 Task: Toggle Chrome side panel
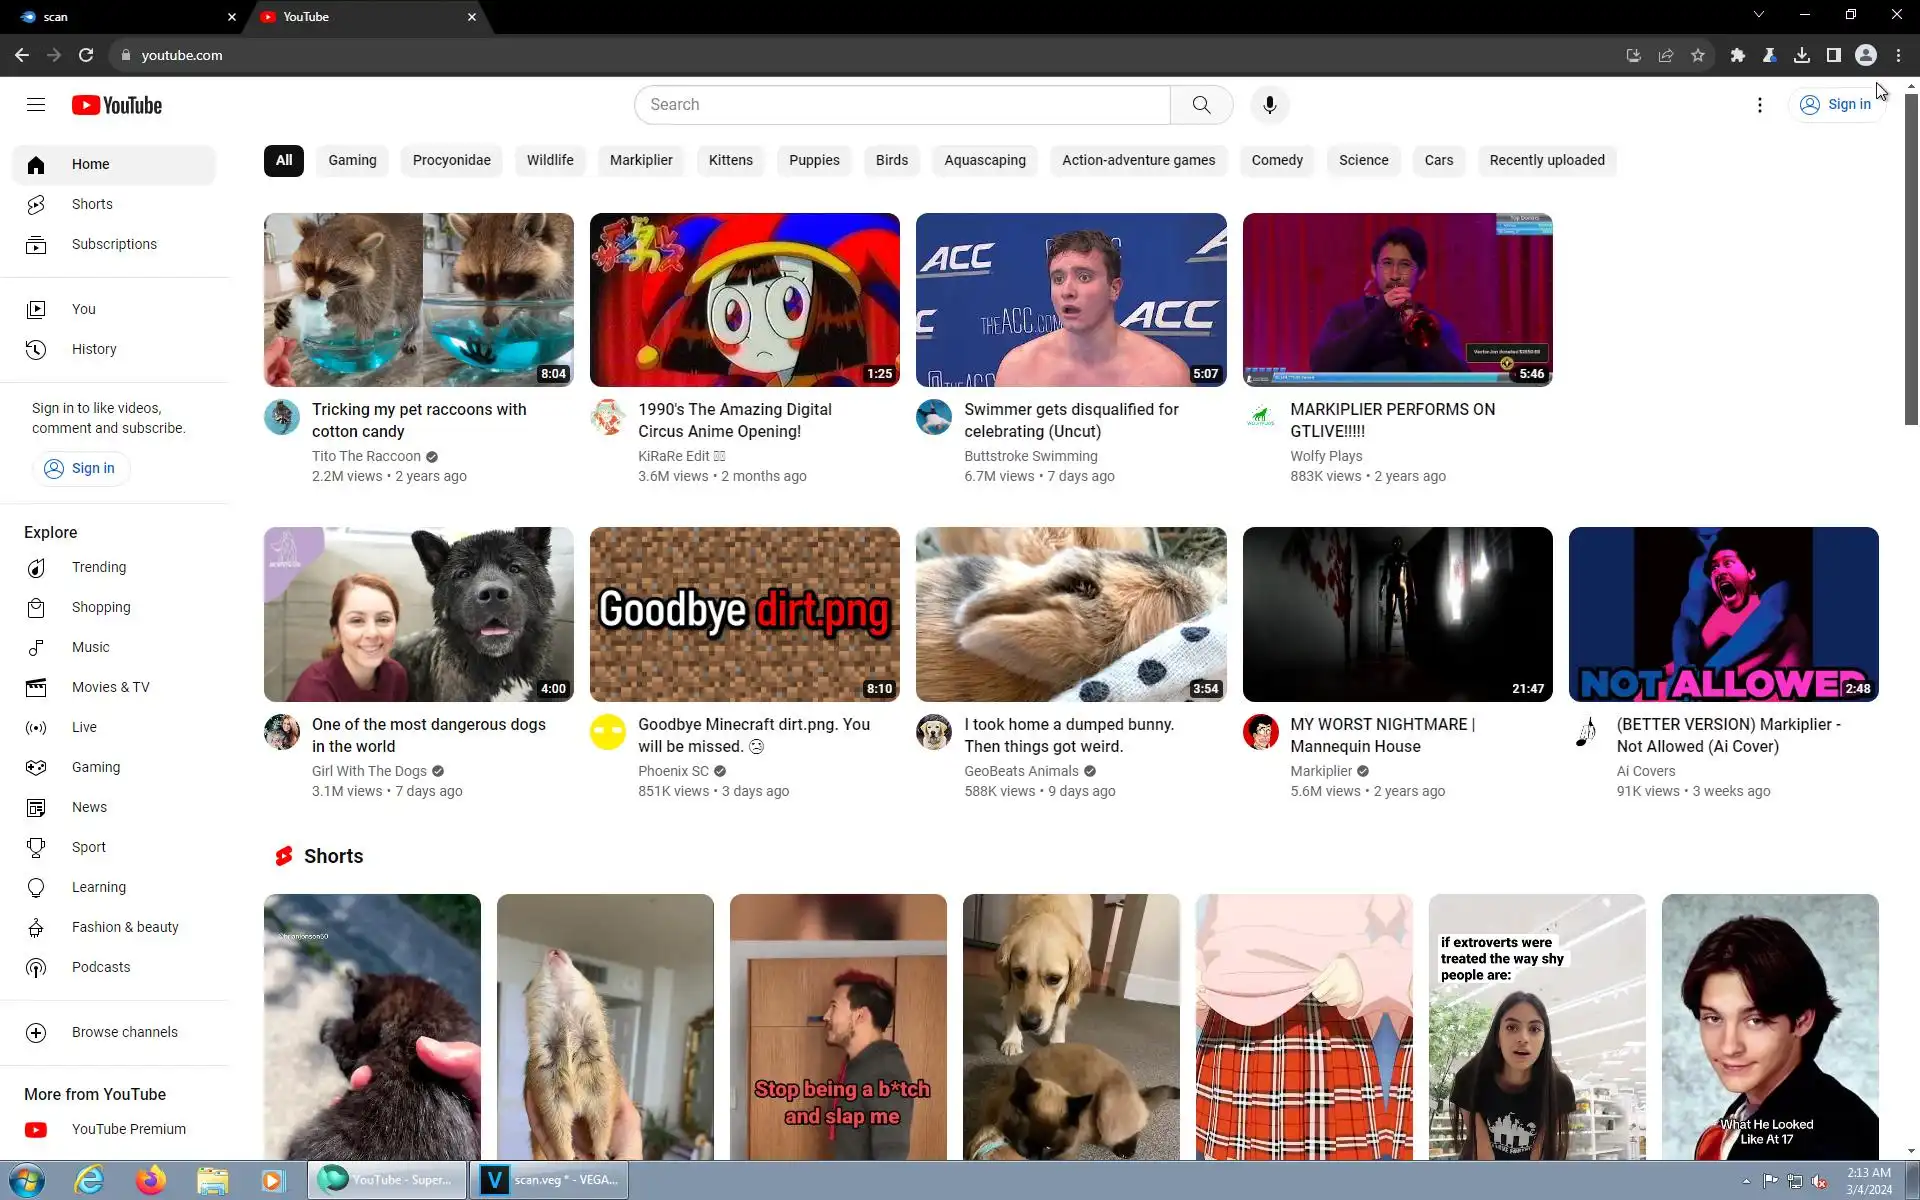[x=1833, y=55]
